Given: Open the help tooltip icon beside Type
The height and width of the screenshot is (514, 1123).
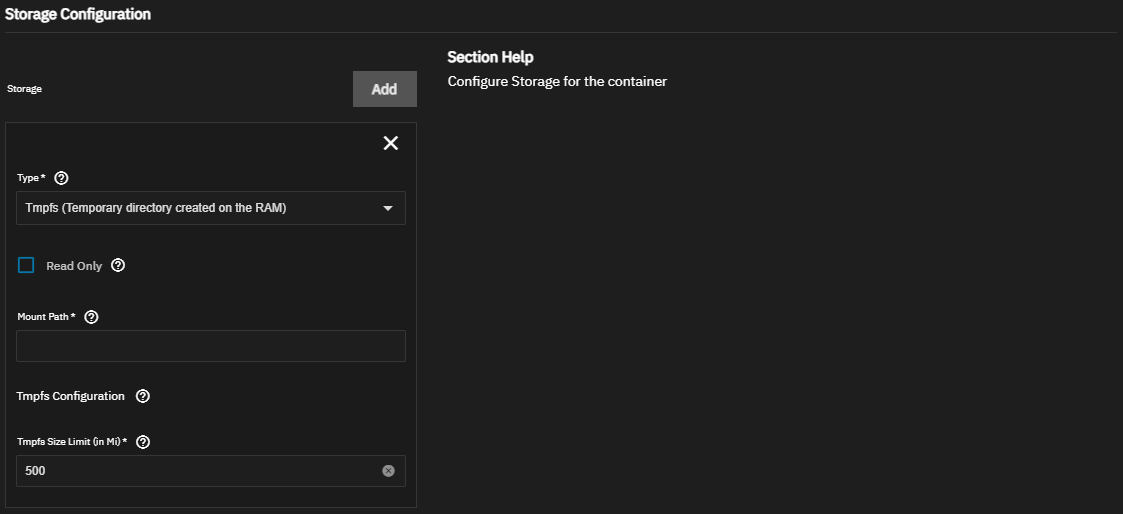Looking at the screenshot, I should pyautogui.click(x=61, y=178).
